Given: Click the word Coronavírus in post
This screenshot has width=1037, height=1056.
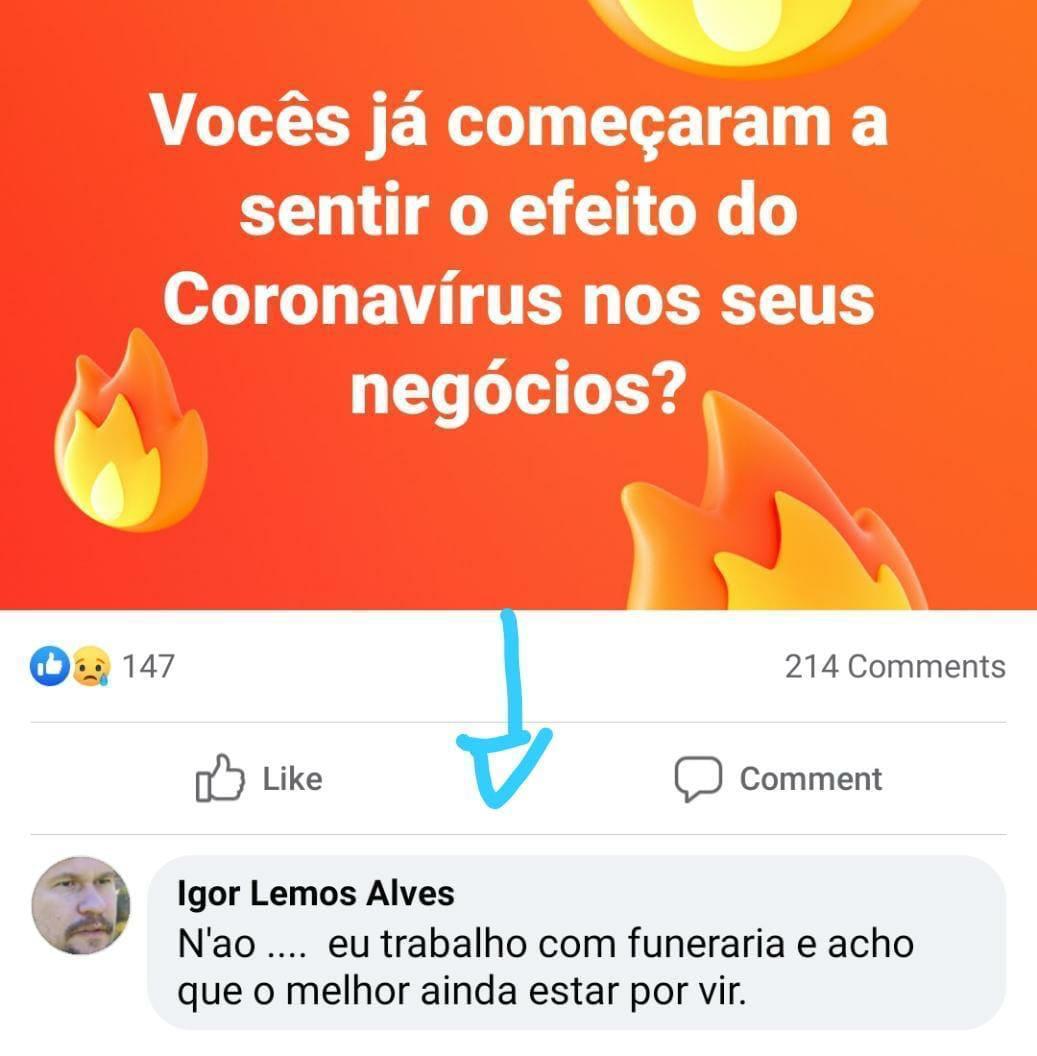Looking at the screenshot, I should pos(362,301).
